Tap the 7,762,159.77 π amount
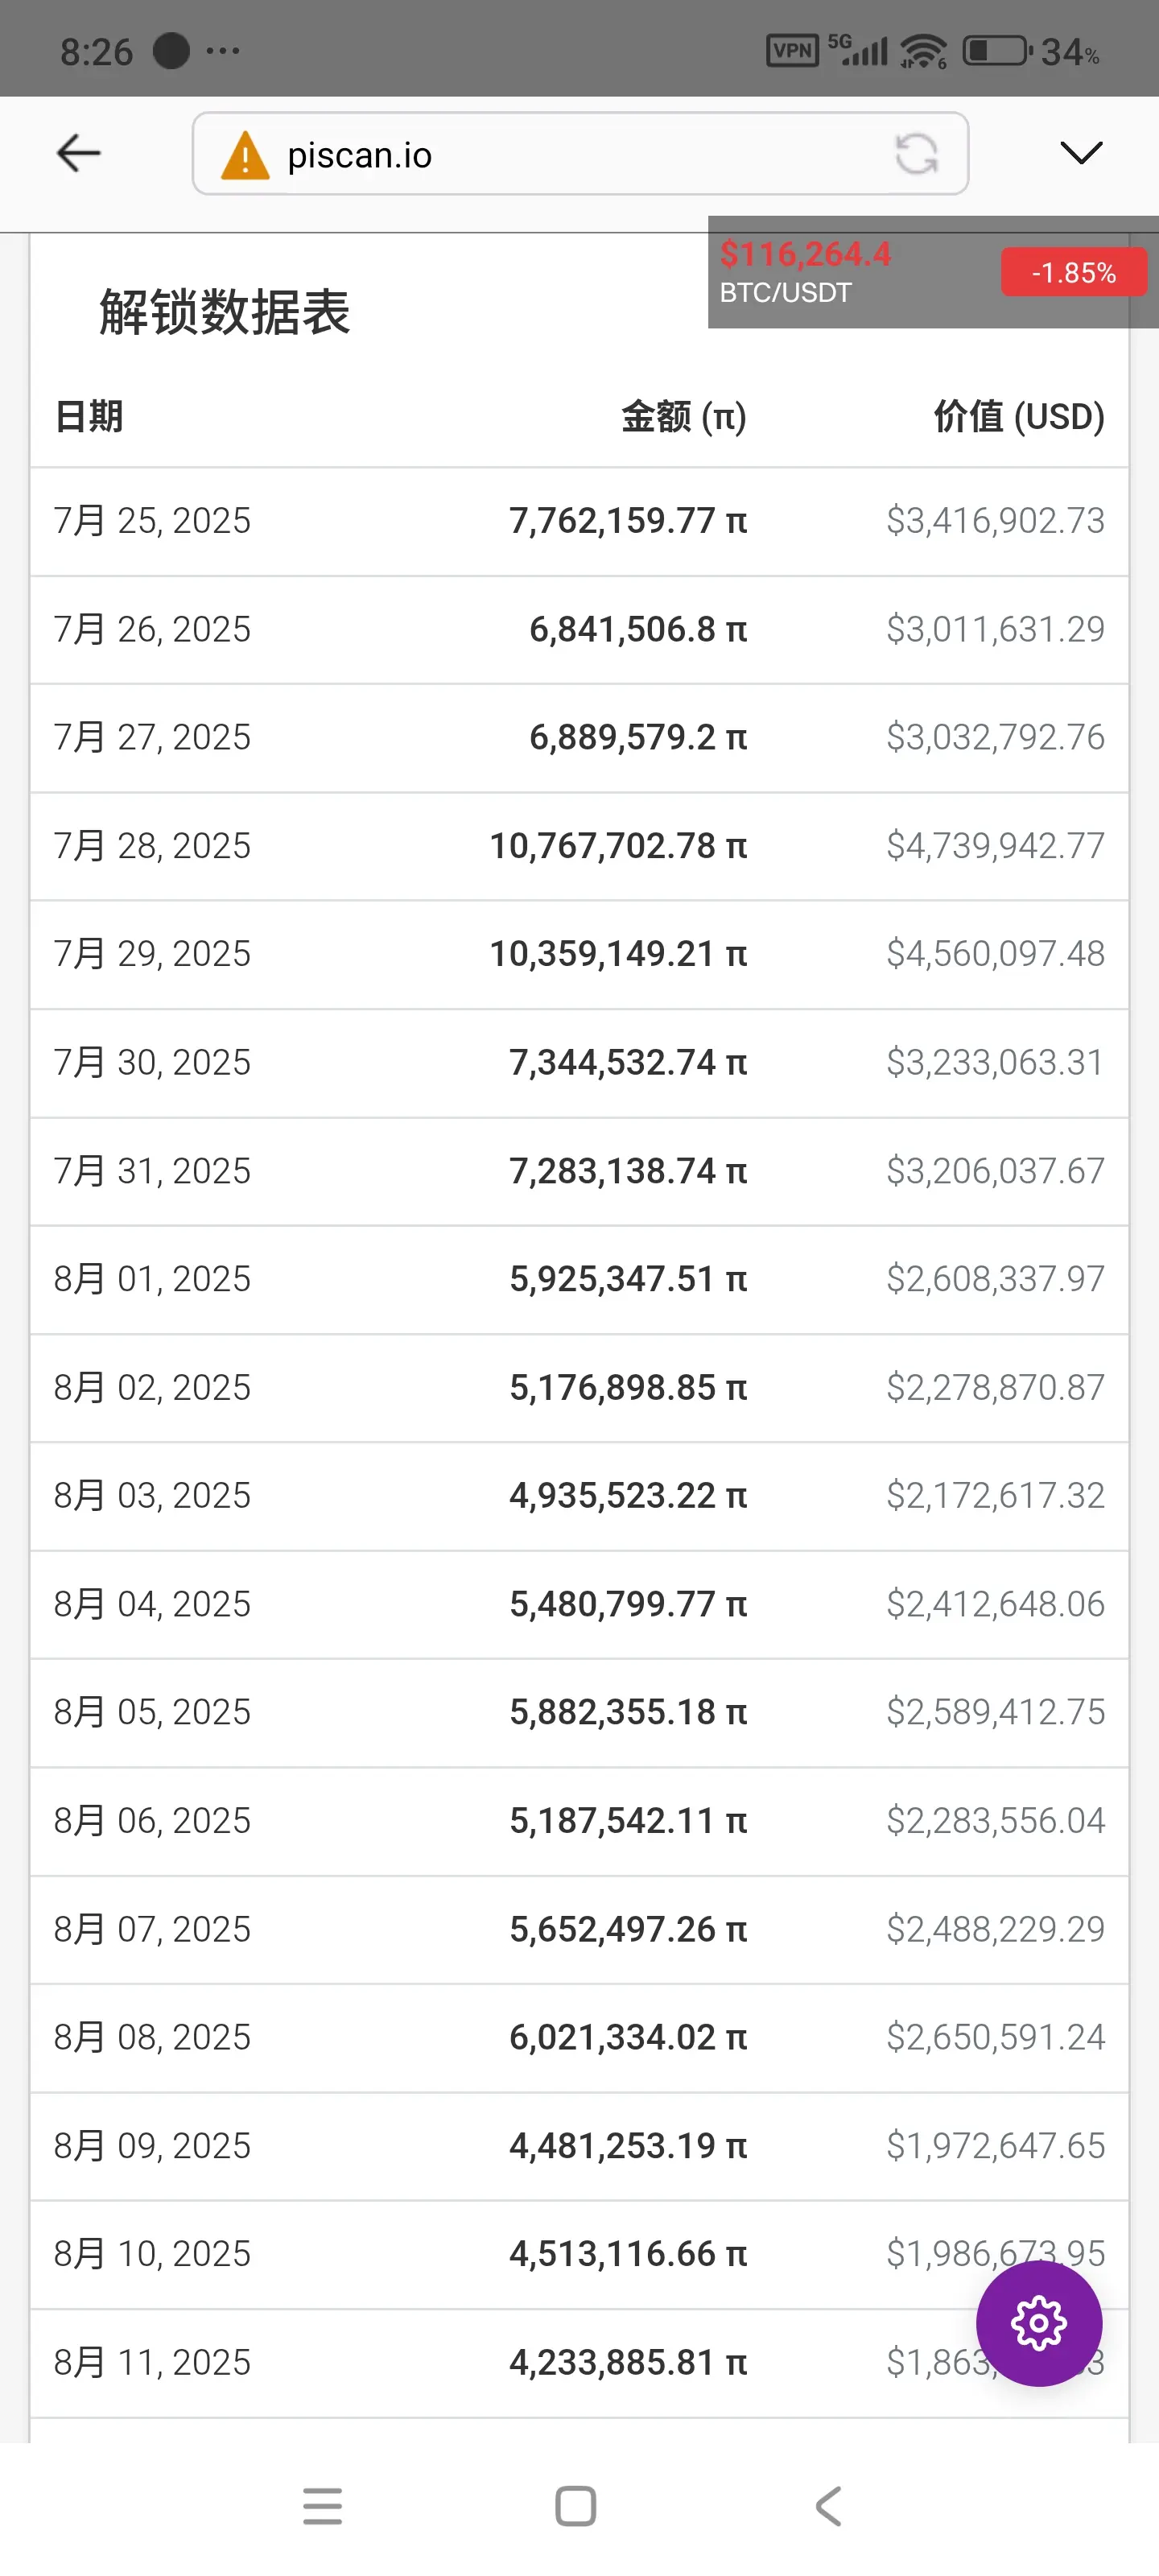The height and width of the screenshot is (2576, 1159). [628, 521]
